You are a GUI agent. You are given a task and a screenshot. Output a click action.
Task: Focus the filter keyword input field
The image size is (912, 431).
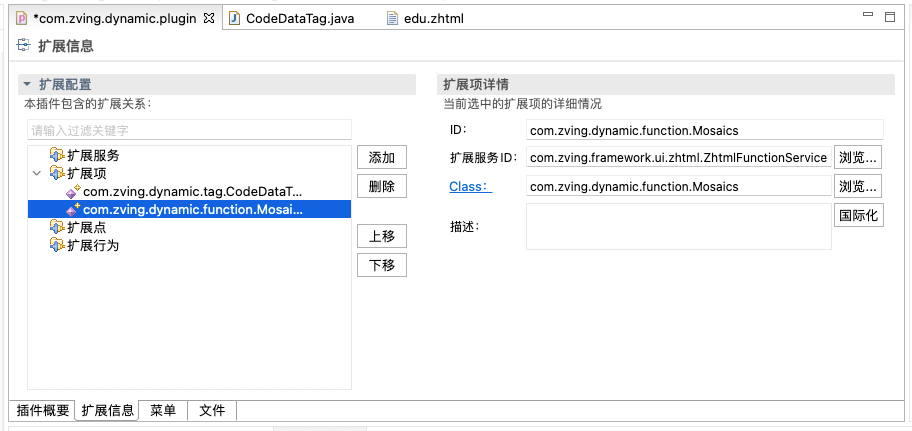click(x=189, y=130)
